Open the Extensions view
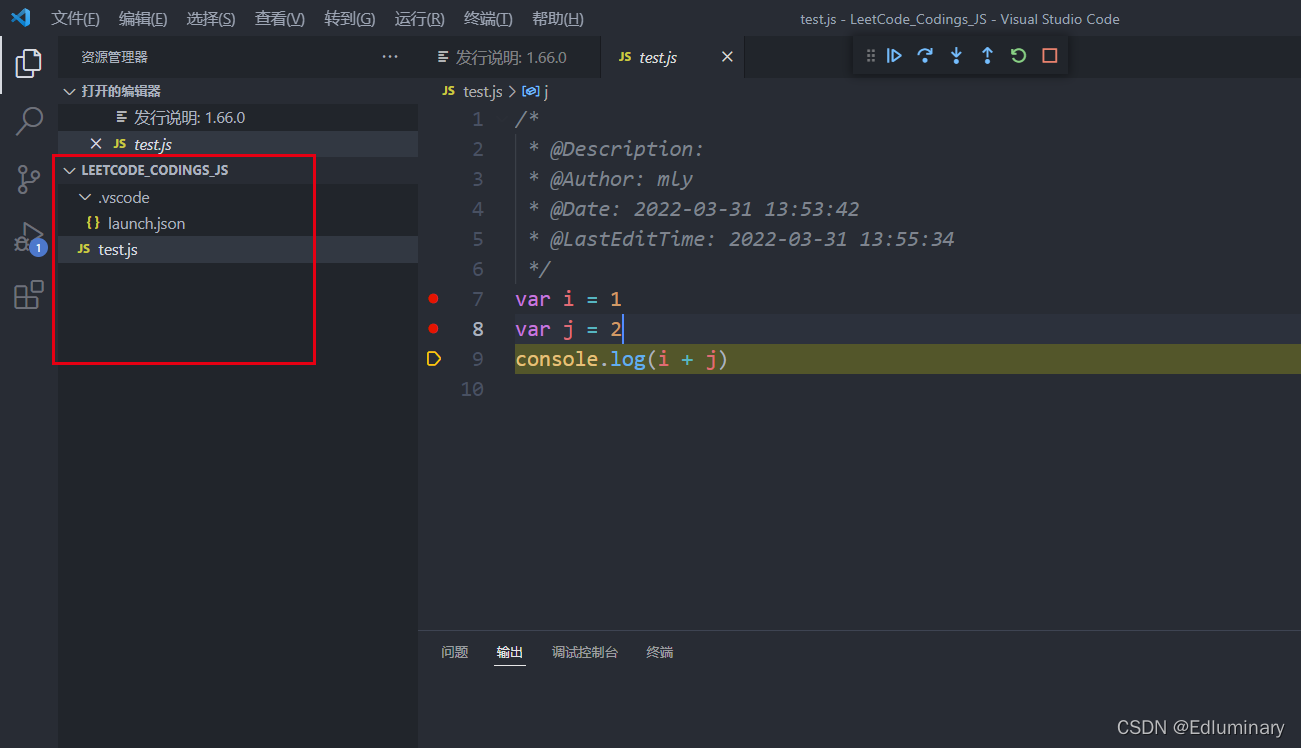1301x748 pixels. point(28,295)
